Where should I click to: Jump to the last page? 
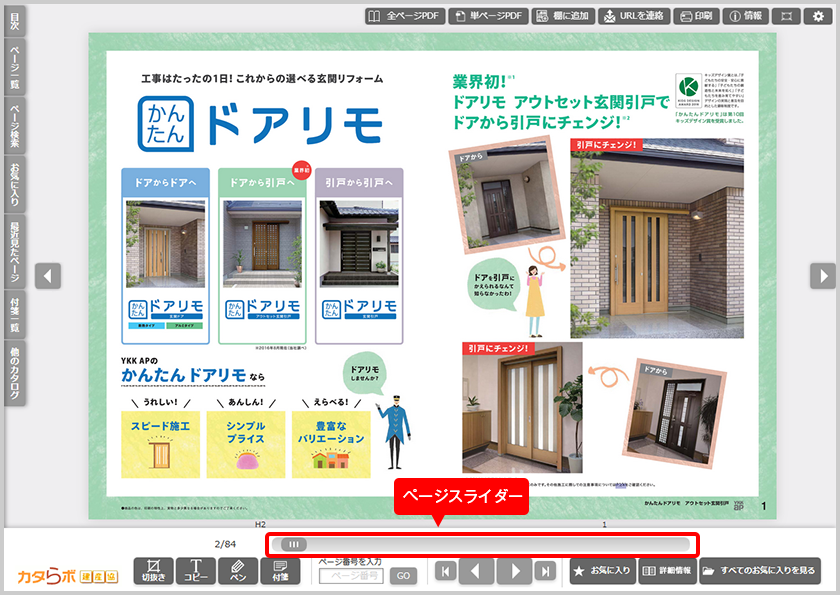click(x=545, y=572)
